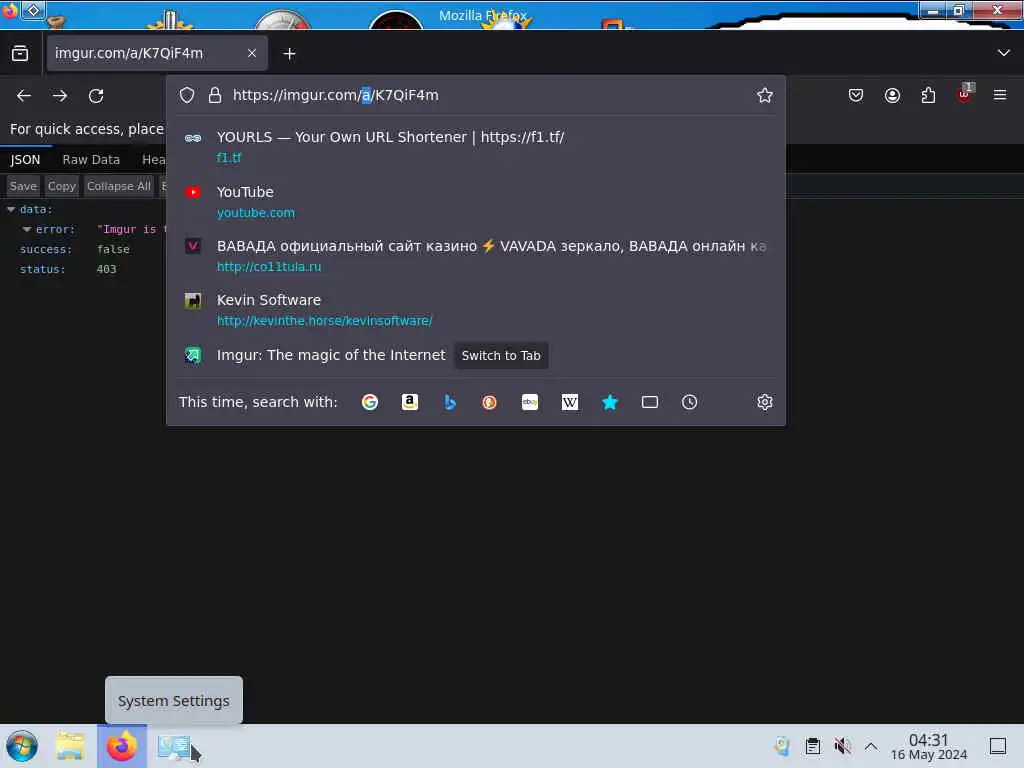Search history with clock icon

(690, 402)
